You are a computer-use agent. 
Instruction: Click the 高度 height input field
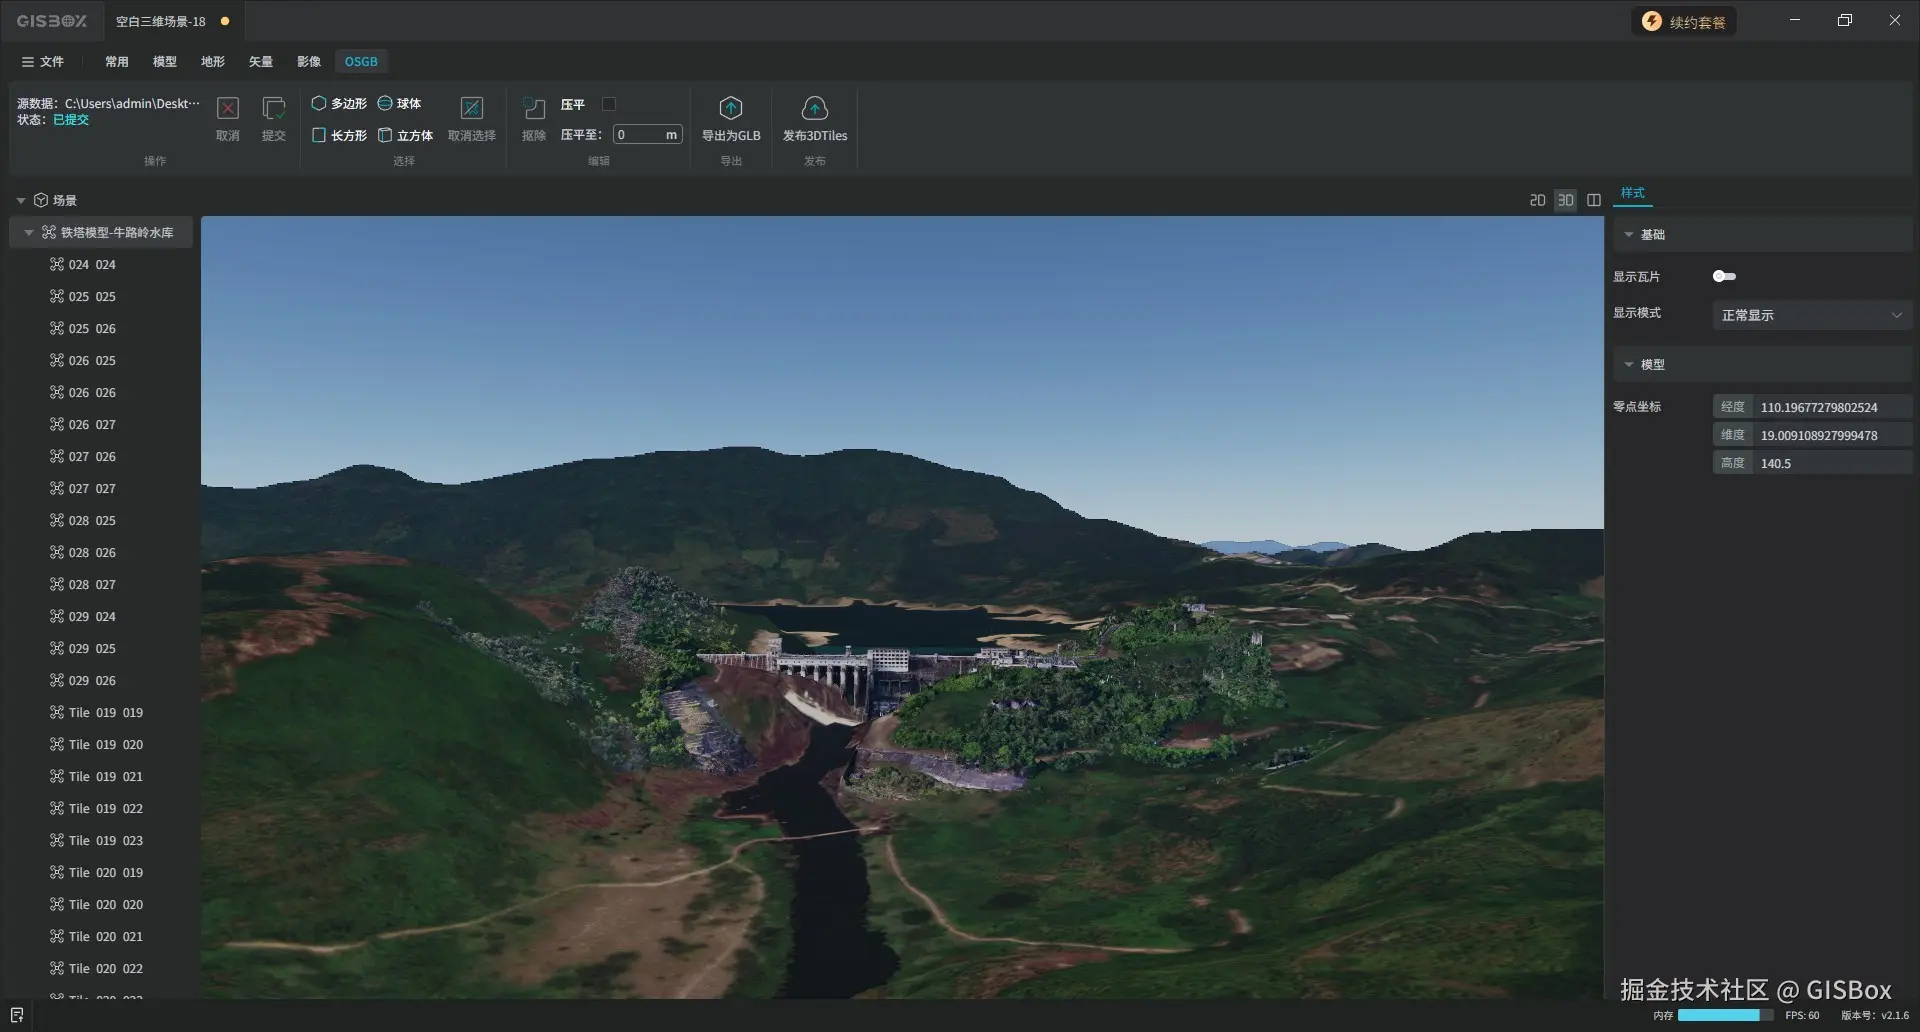pyautogui.click(x=1833, y=463)
